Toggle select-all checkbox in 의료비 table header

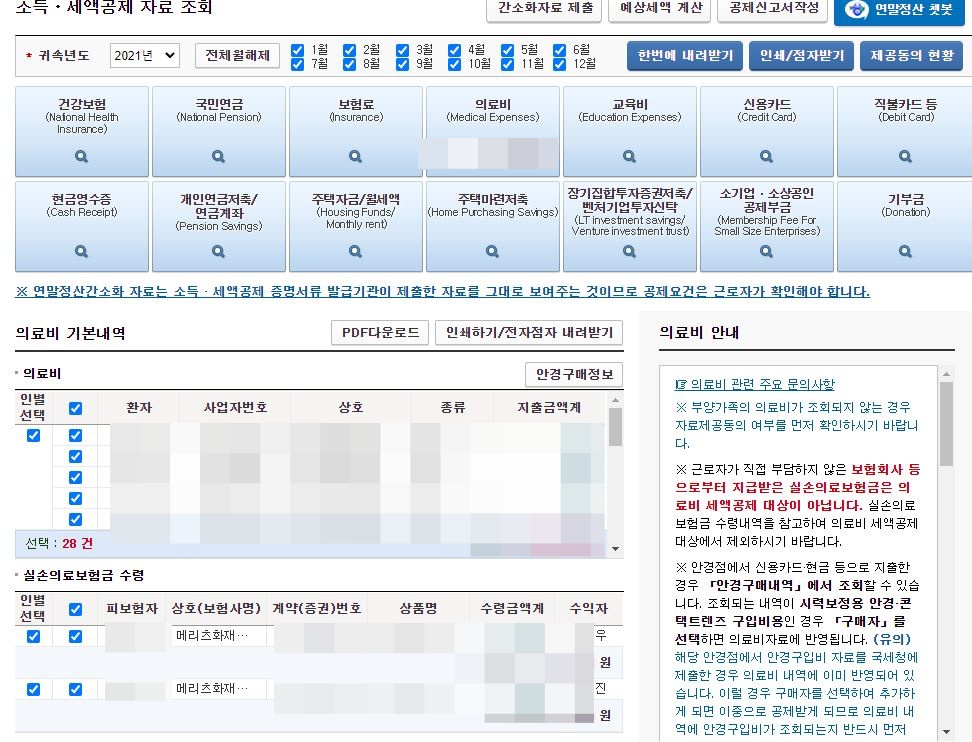coord(75,409)
